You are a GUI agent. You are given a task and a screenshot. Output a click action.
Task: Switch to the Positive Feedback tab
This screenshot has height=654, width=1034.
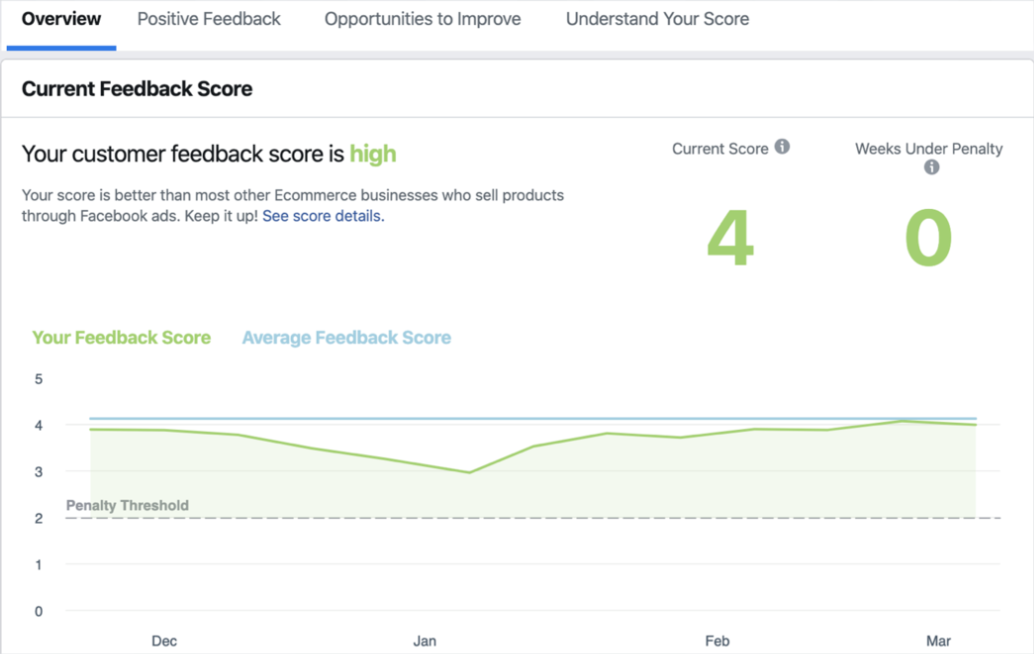[x=209, y=19]
